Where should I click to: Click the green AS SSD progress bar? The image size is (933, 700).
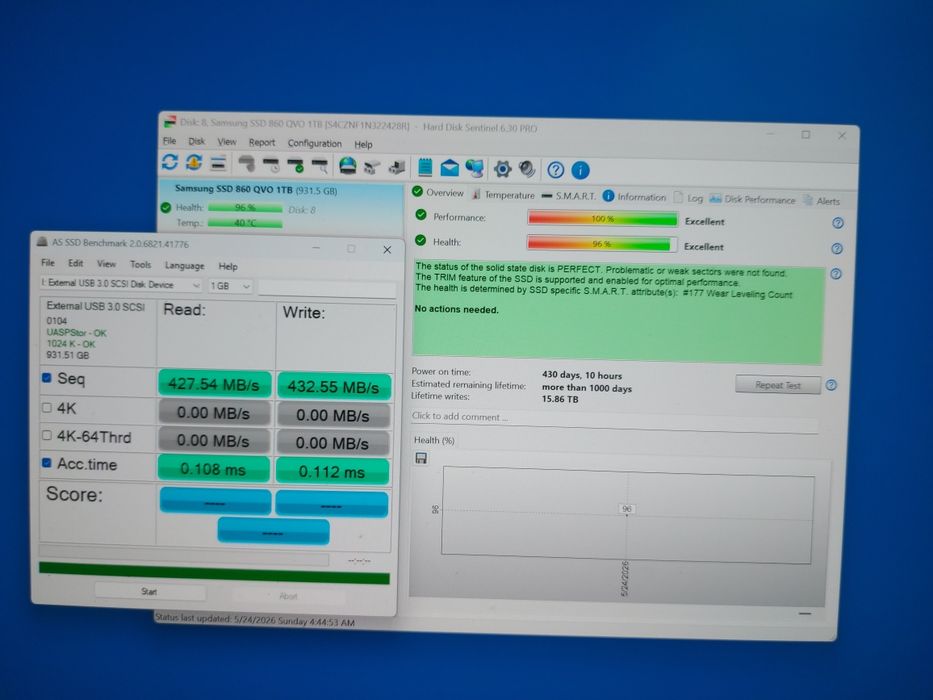point(214,573)
